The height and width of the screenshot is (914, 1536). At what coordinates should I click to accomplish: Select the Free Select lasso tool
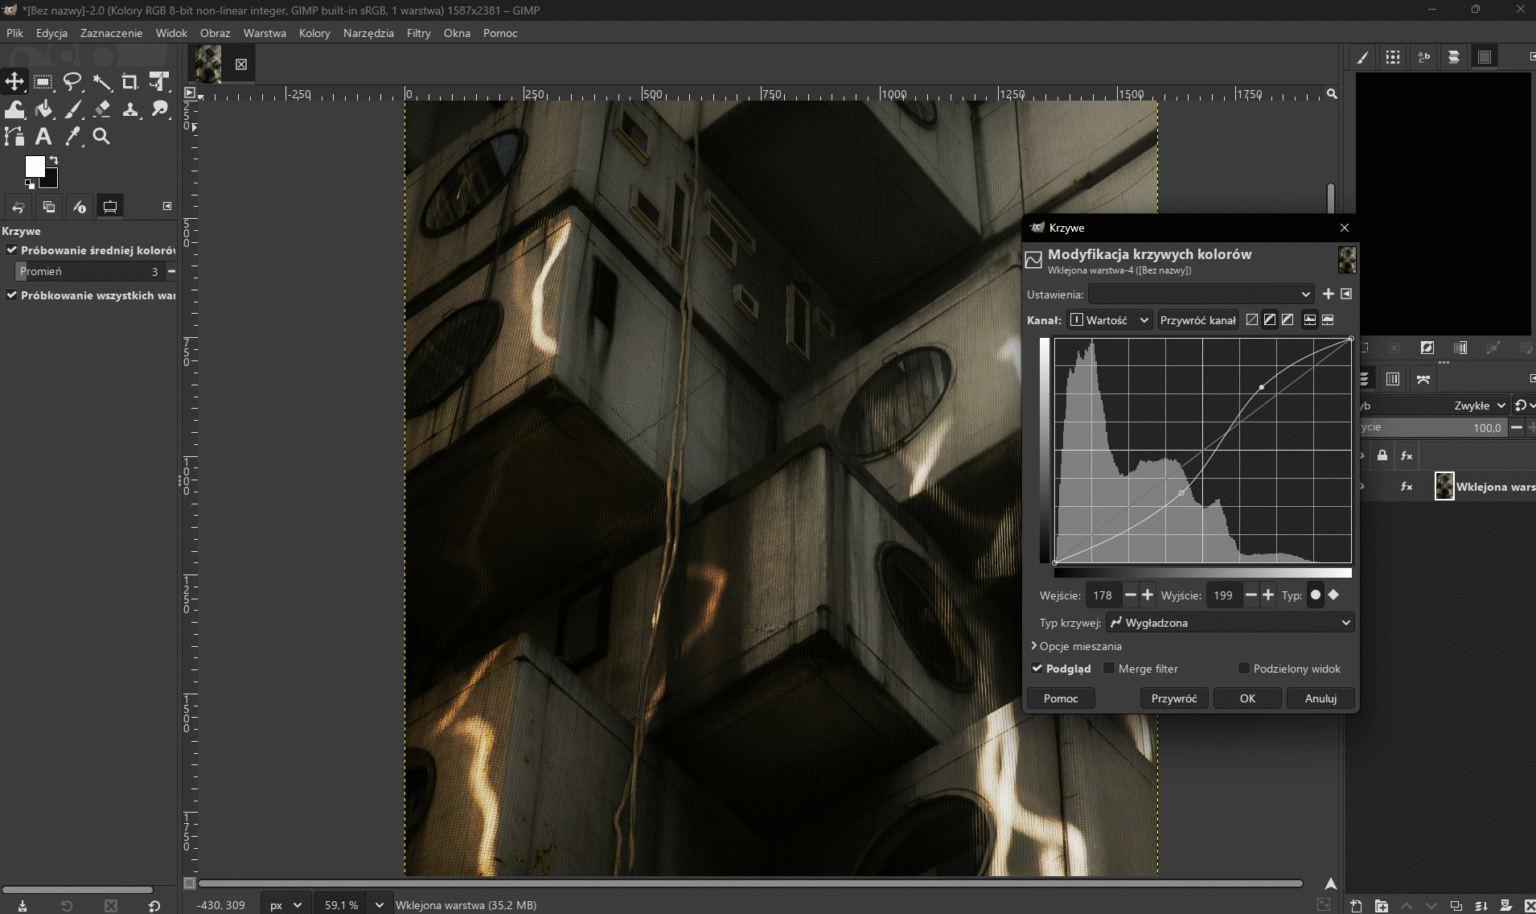(72, 81)
